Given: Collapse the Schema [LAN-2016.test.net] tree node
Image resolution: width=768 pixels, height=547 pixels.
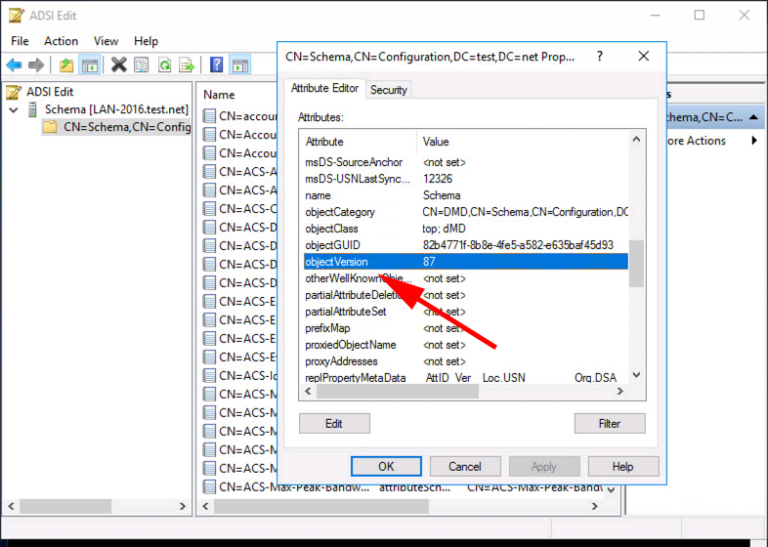Looking at the screenshot, I should [13, 108].
